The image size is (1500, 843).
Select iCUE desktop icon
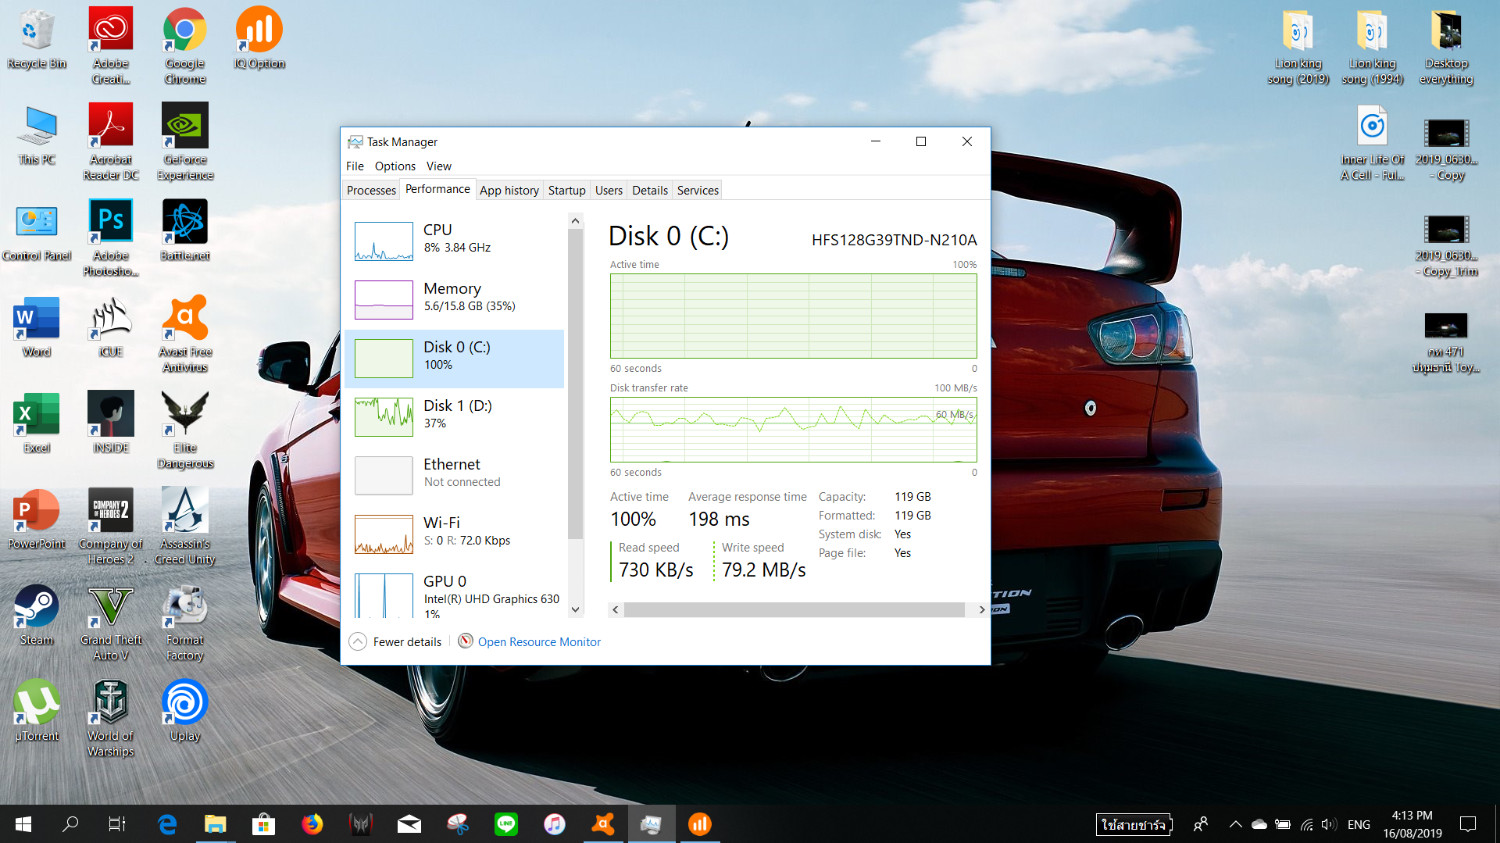coord(111,328)
